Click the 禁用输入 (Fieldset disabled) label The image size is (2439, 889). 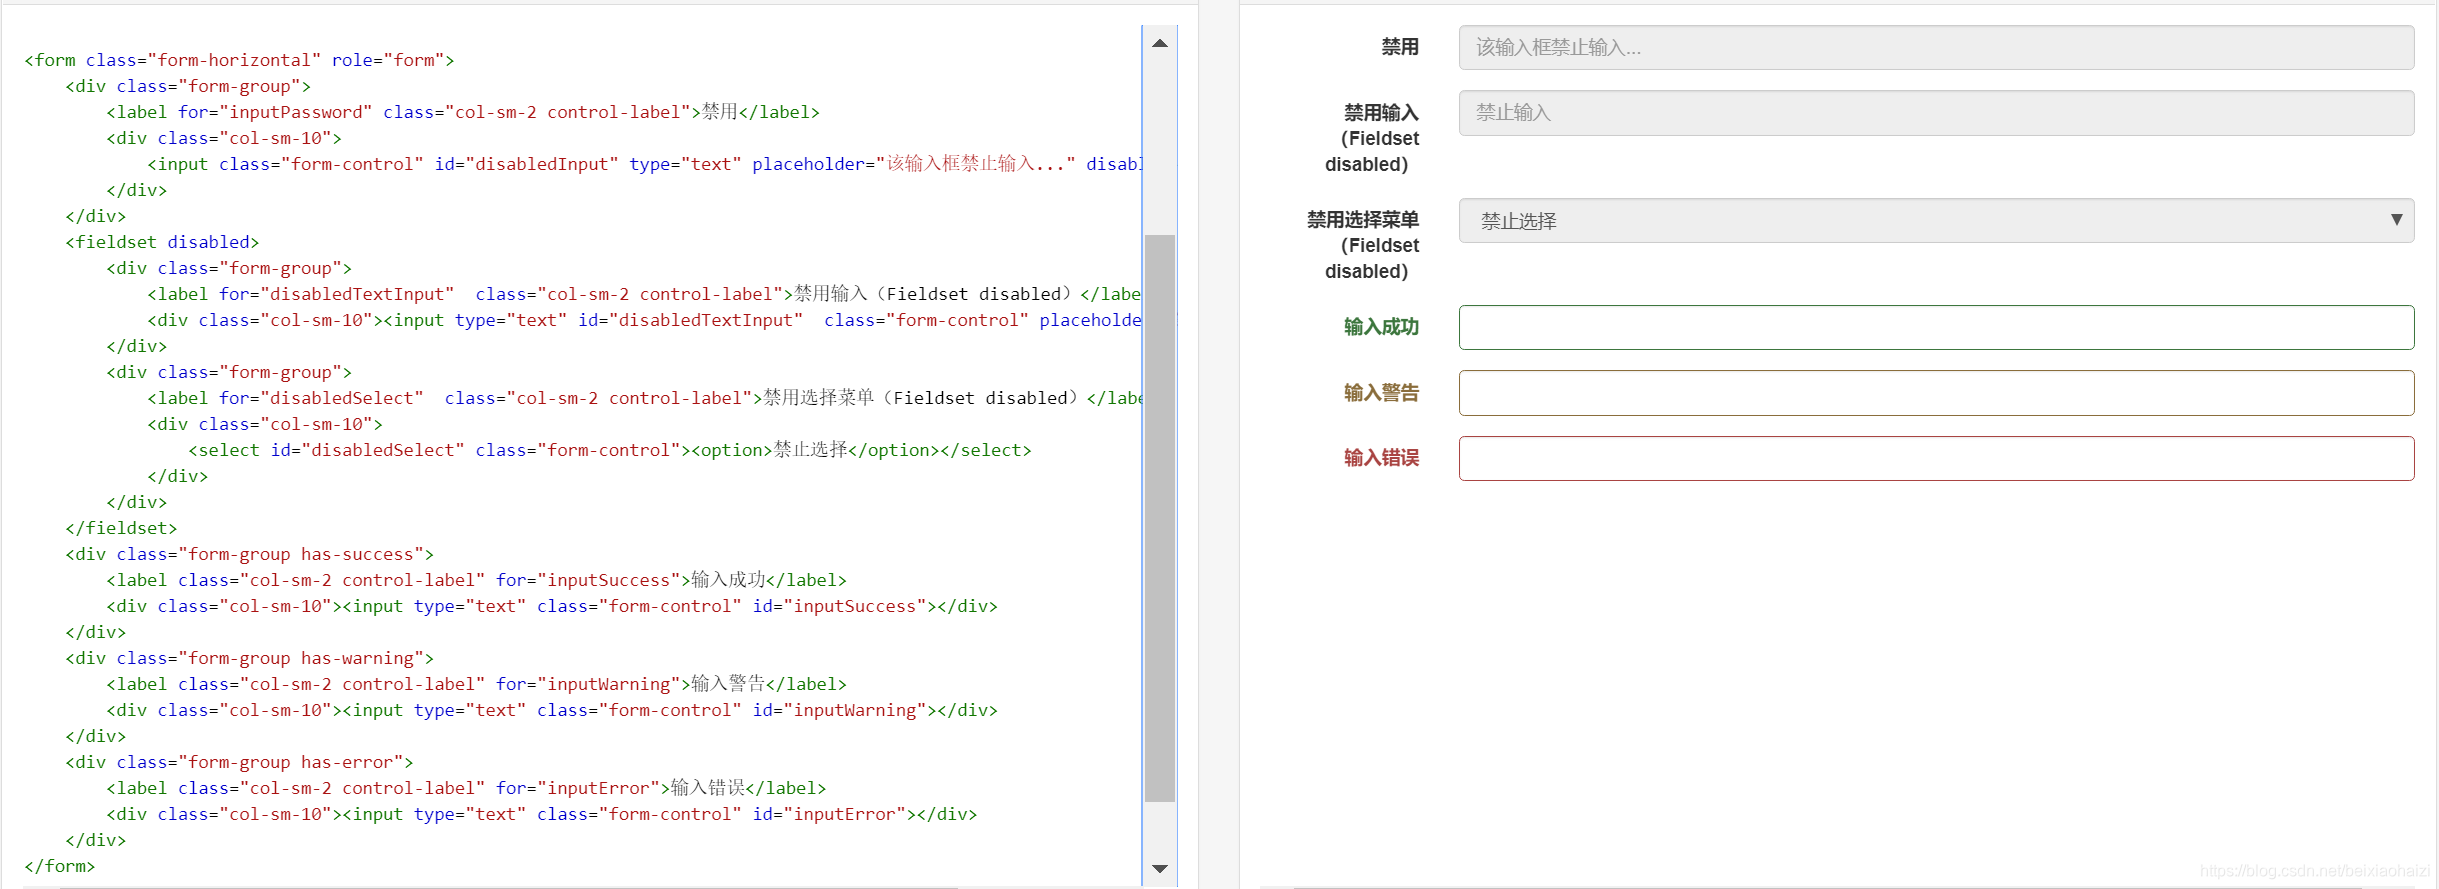pyautogui.click(x=1372, y=138)
